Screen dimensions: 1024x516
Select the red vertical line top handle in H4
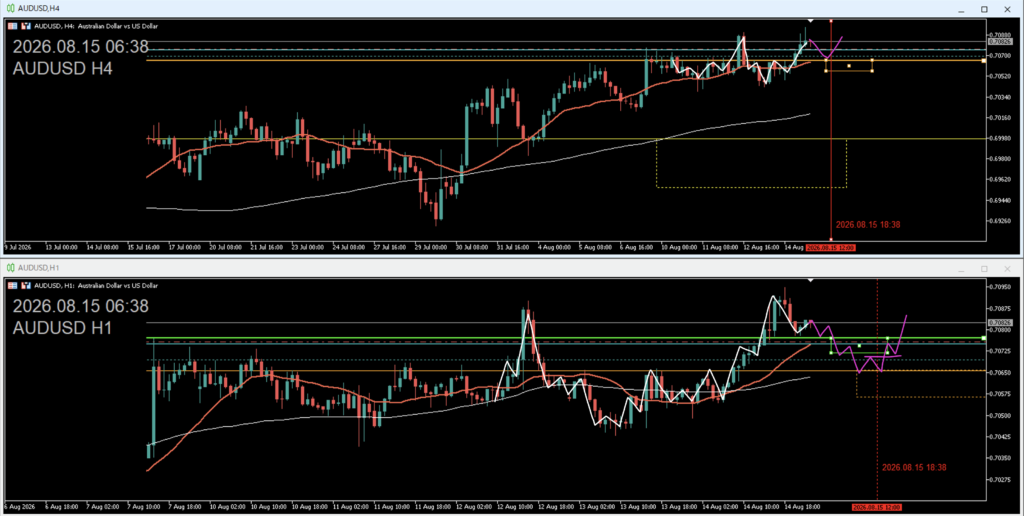(831, 21)
